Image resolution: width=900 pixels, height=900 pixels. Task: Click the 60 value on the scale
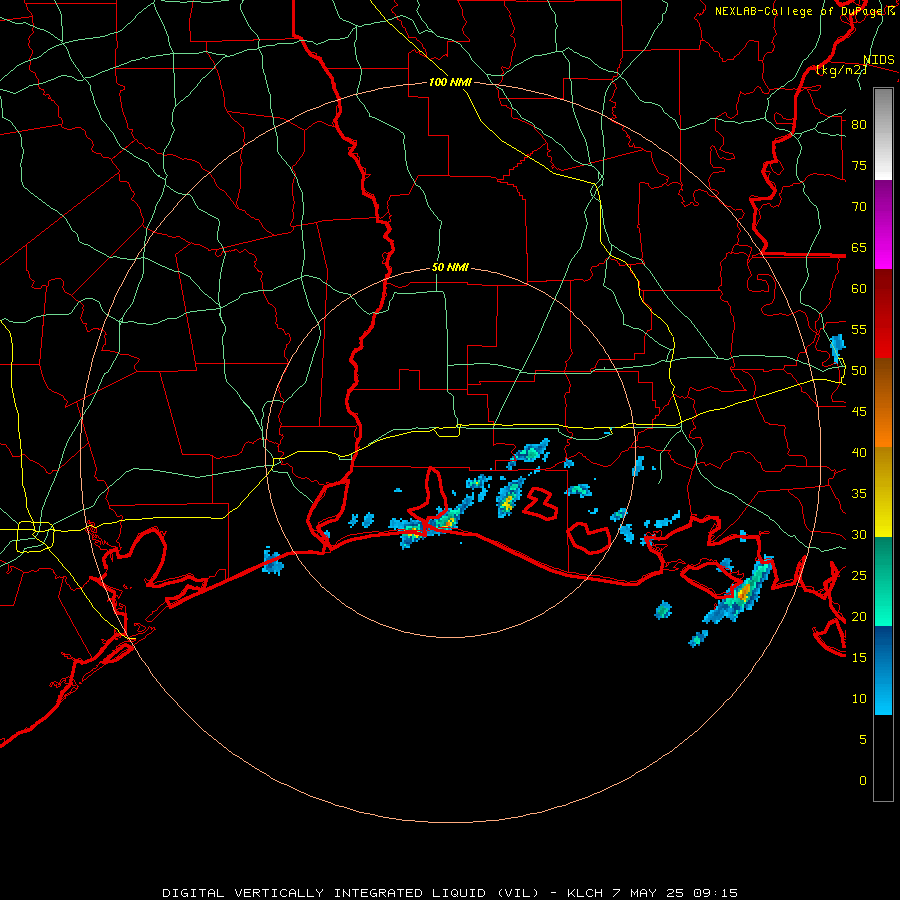[859, 288]
